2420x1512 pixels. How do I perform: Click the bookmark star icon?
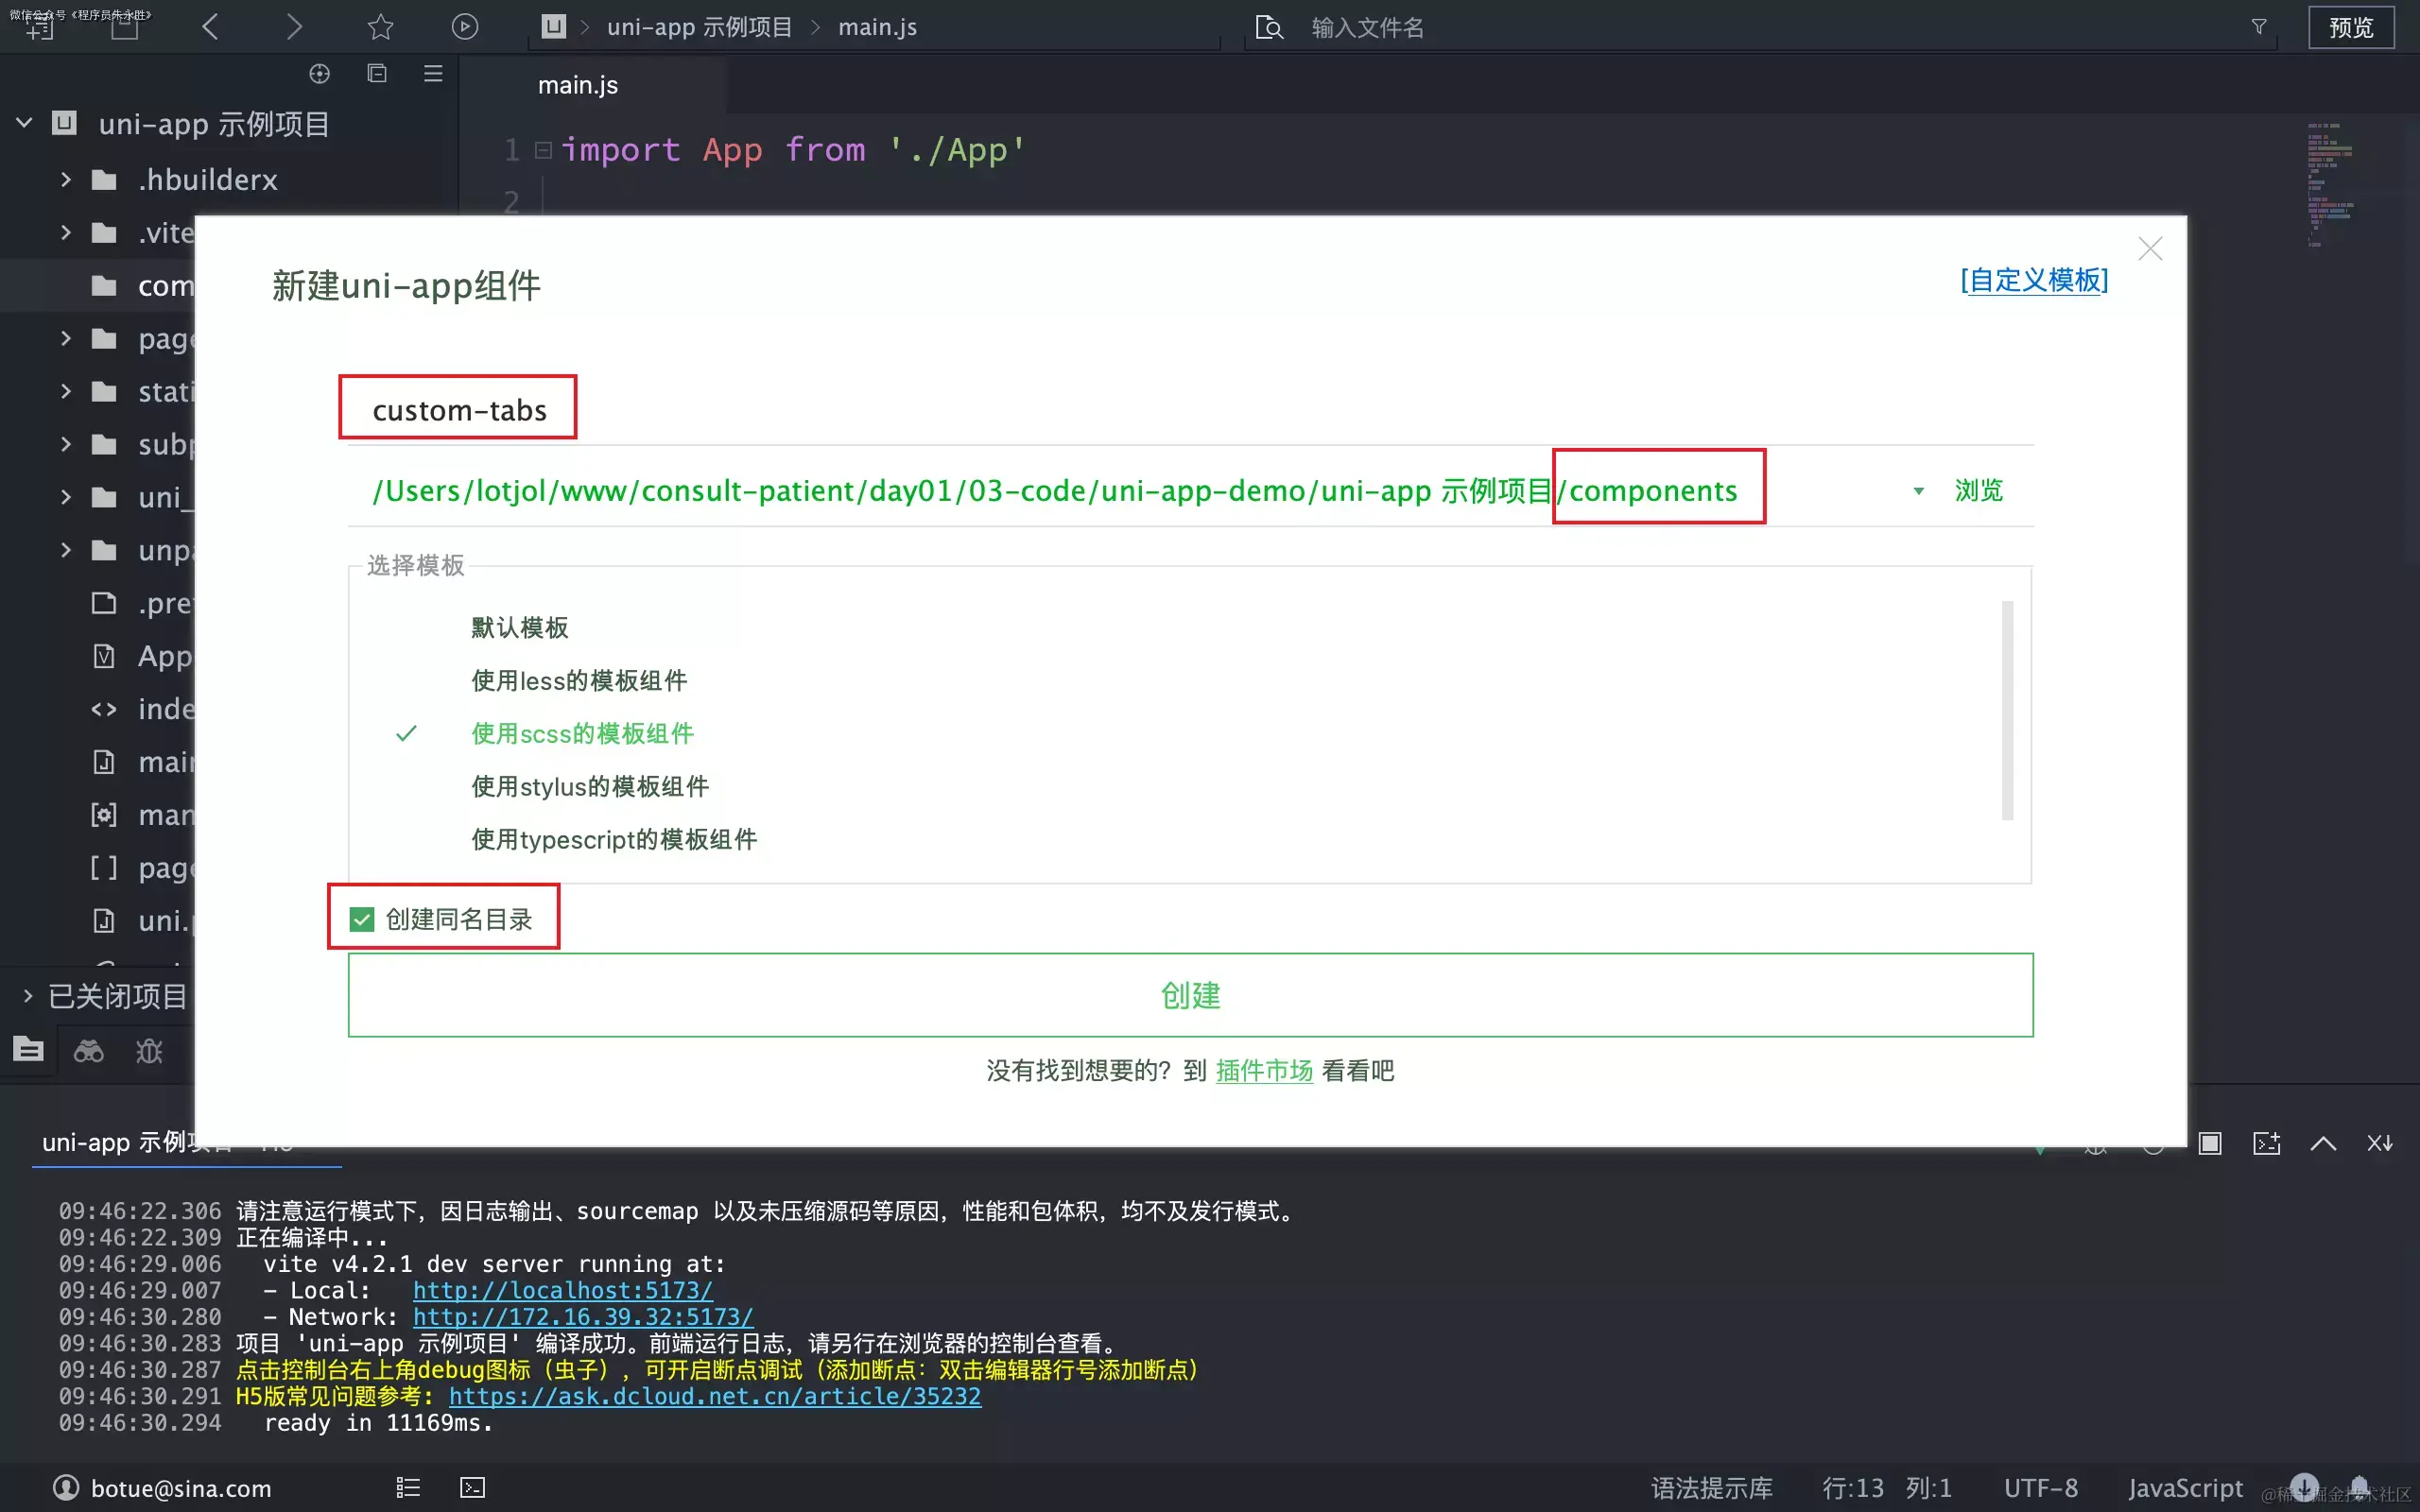pos(380,27)
